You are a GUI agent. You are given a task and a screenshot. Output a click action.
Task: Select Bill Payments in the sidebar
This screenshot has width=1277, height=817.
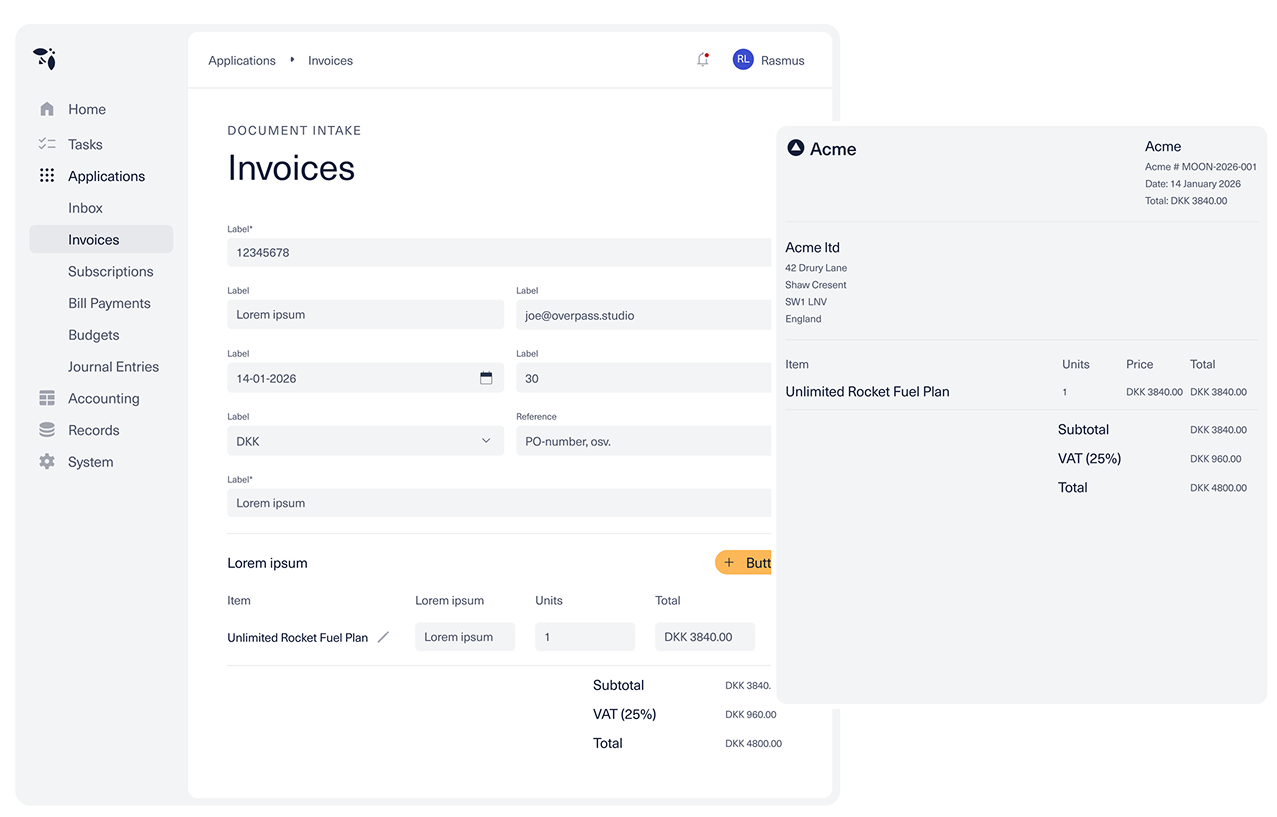109,303
